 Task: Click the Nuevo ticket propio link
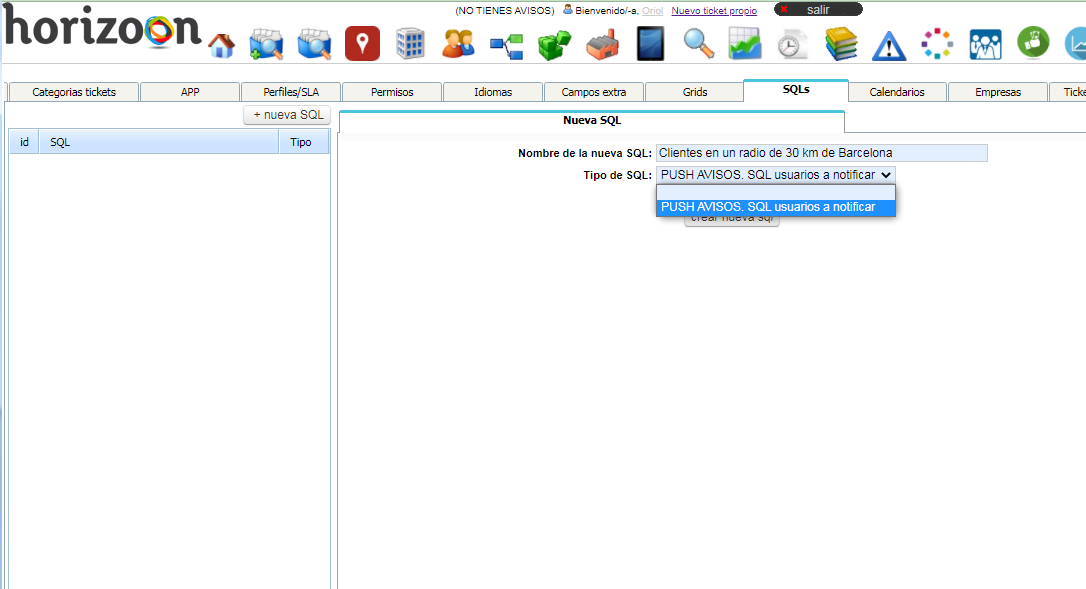pyautogui.click(x=714, y=11)
